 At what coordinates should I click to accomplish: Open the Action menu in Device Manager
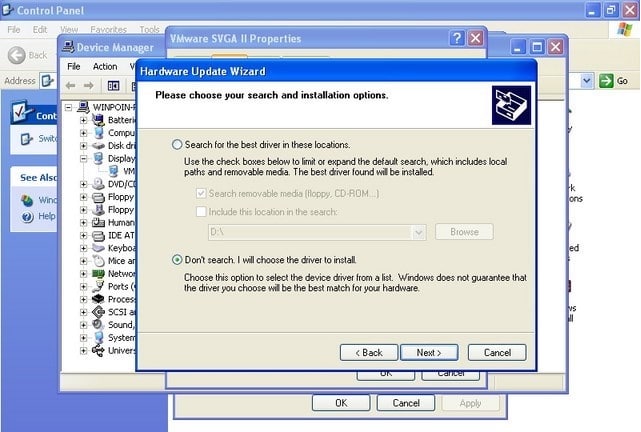(x=105, y=66)
